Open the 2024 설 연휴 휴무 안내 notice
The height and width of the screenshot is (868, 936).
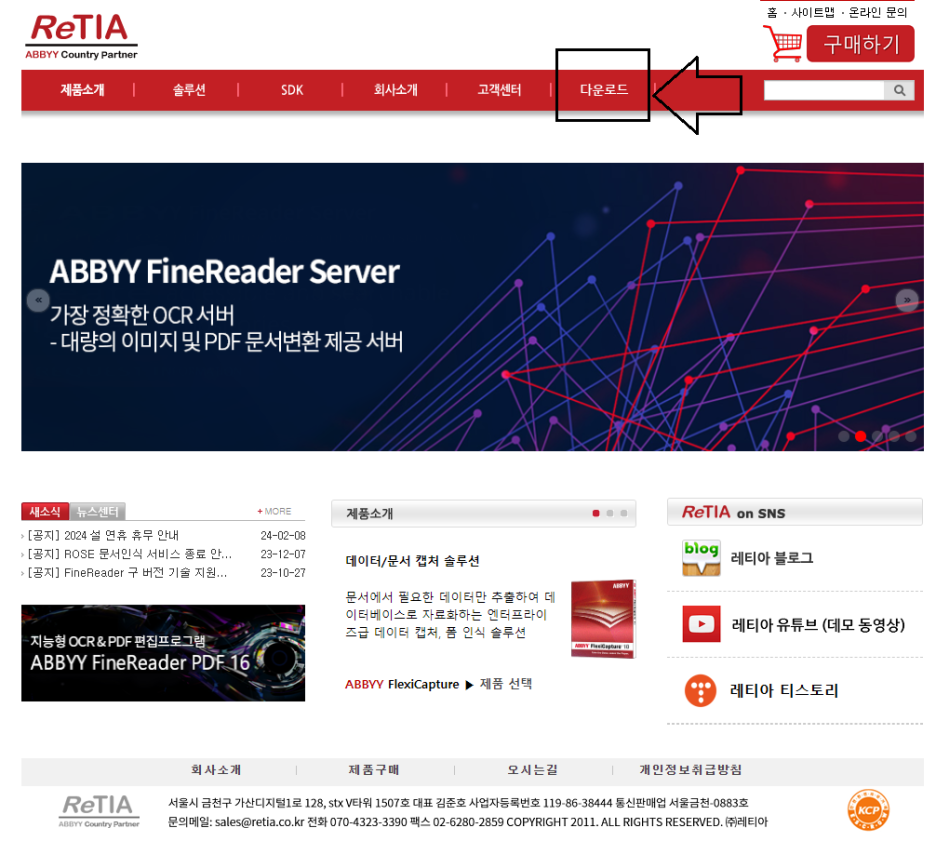(x=103, y=535)
